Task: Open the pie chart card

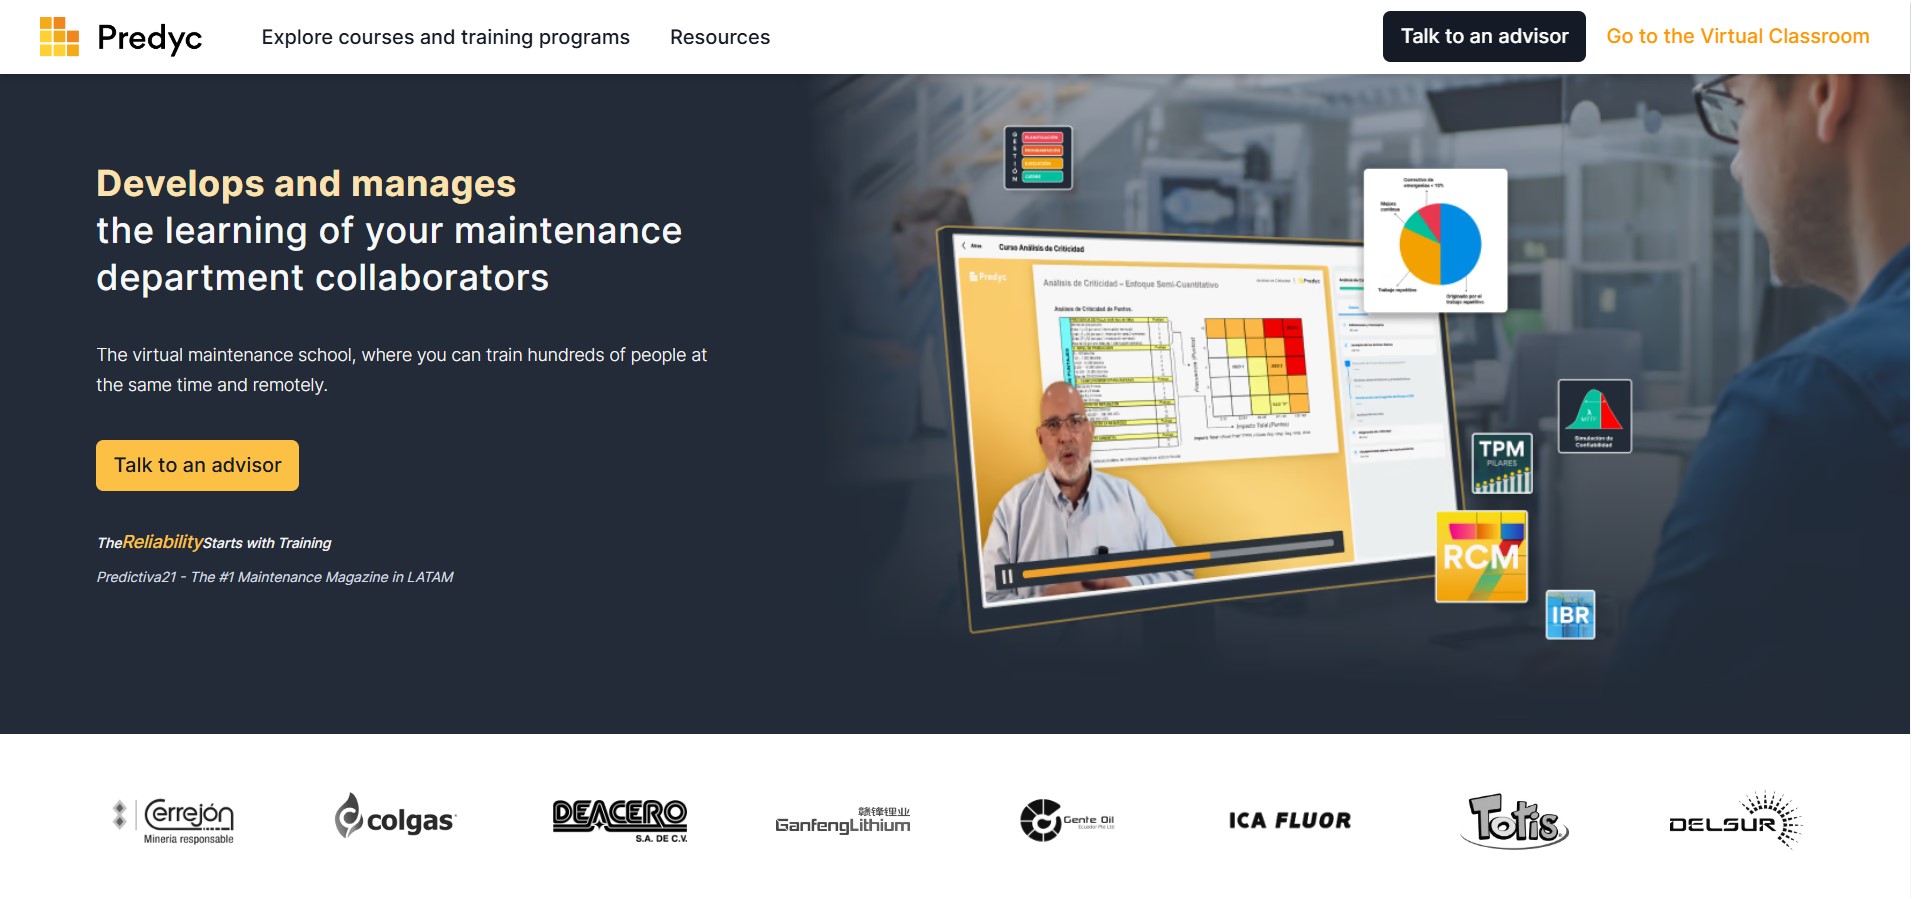Action: click(x=1435, y=241)
